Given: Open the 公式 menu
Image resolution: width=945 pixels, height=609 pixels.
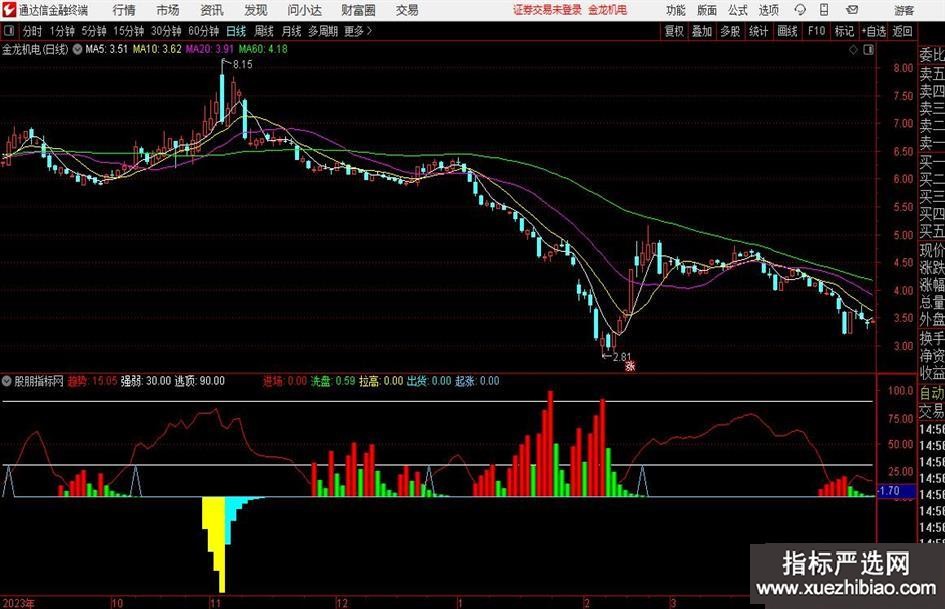Looking at the screenshot, I should pos(738,10).
